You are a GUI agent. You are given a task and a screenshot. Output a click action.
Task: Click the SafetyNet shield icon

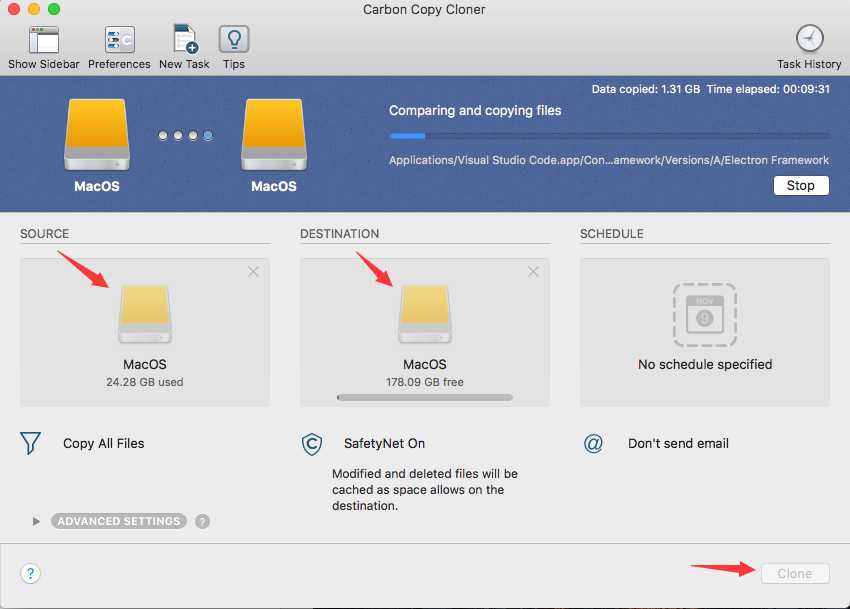[312, 444]
